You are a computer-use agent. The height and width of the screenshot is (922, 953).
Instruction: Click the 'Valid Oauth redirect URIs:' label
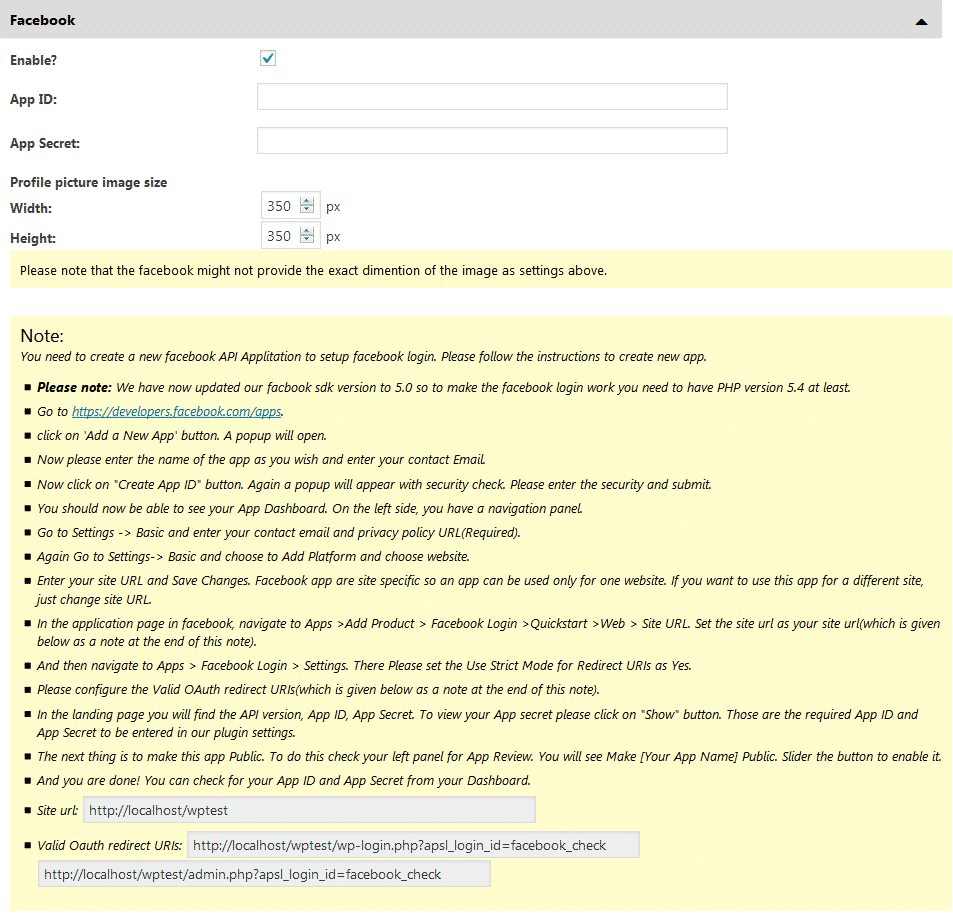tap(109, 845)
